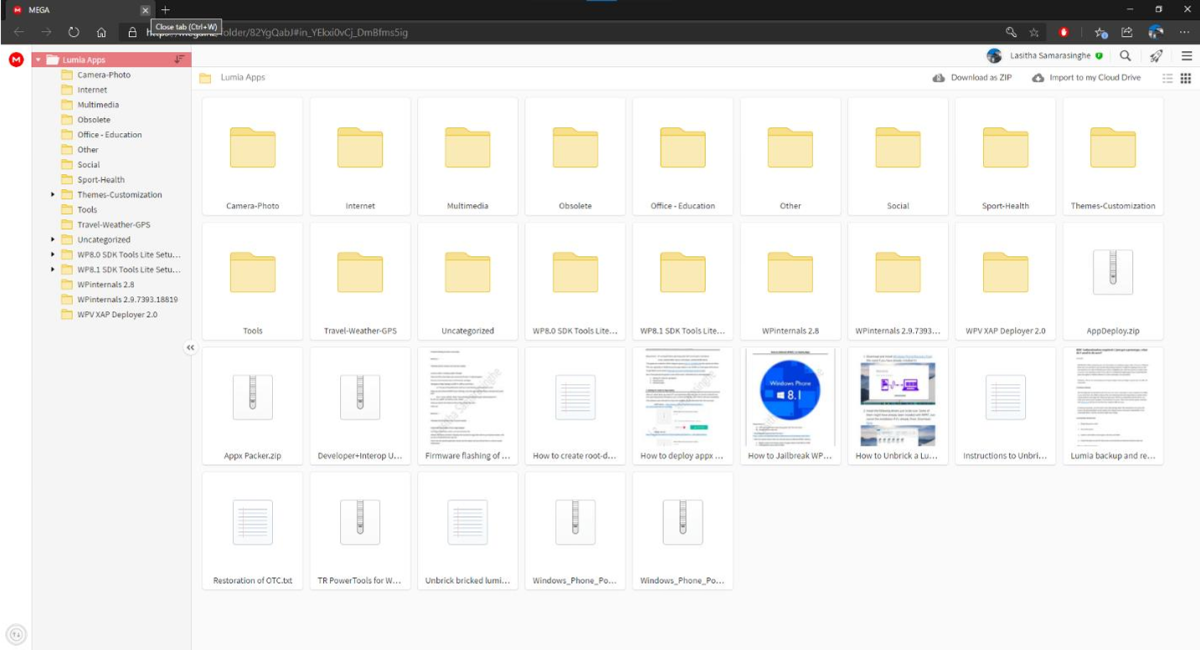Click Download as ZIP
The width and height of the screenshot is (1200, 650).
pyautogui.click(x=973, y=78)
